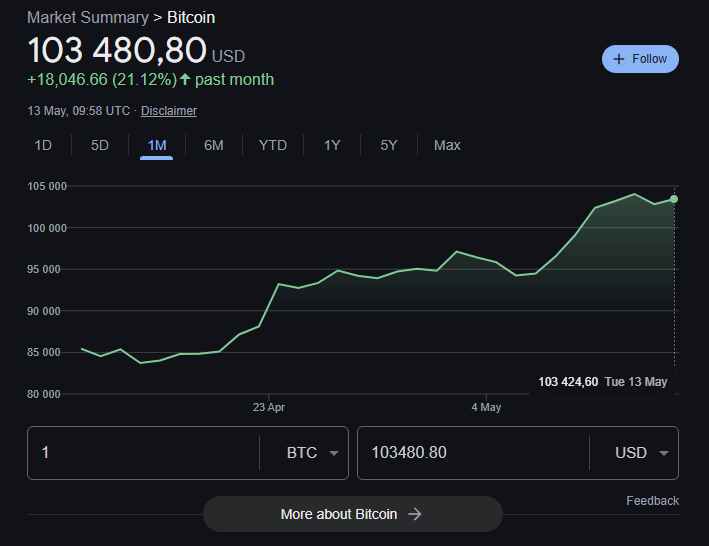The width and height of the screenshot is (709, 546).
Task: Open the USD currency dropdown
Action: coord(641,453)
